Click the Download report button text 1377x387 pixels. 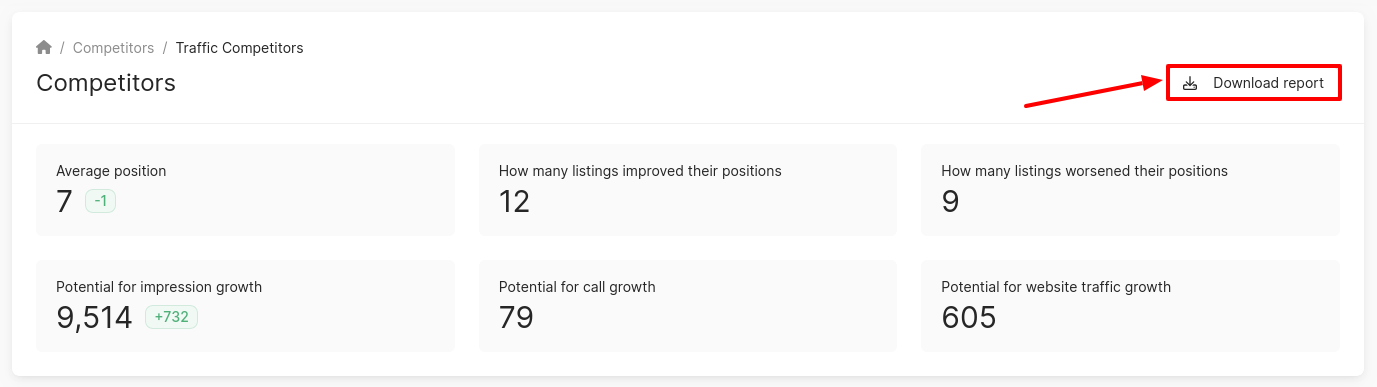pos(1268,83)
